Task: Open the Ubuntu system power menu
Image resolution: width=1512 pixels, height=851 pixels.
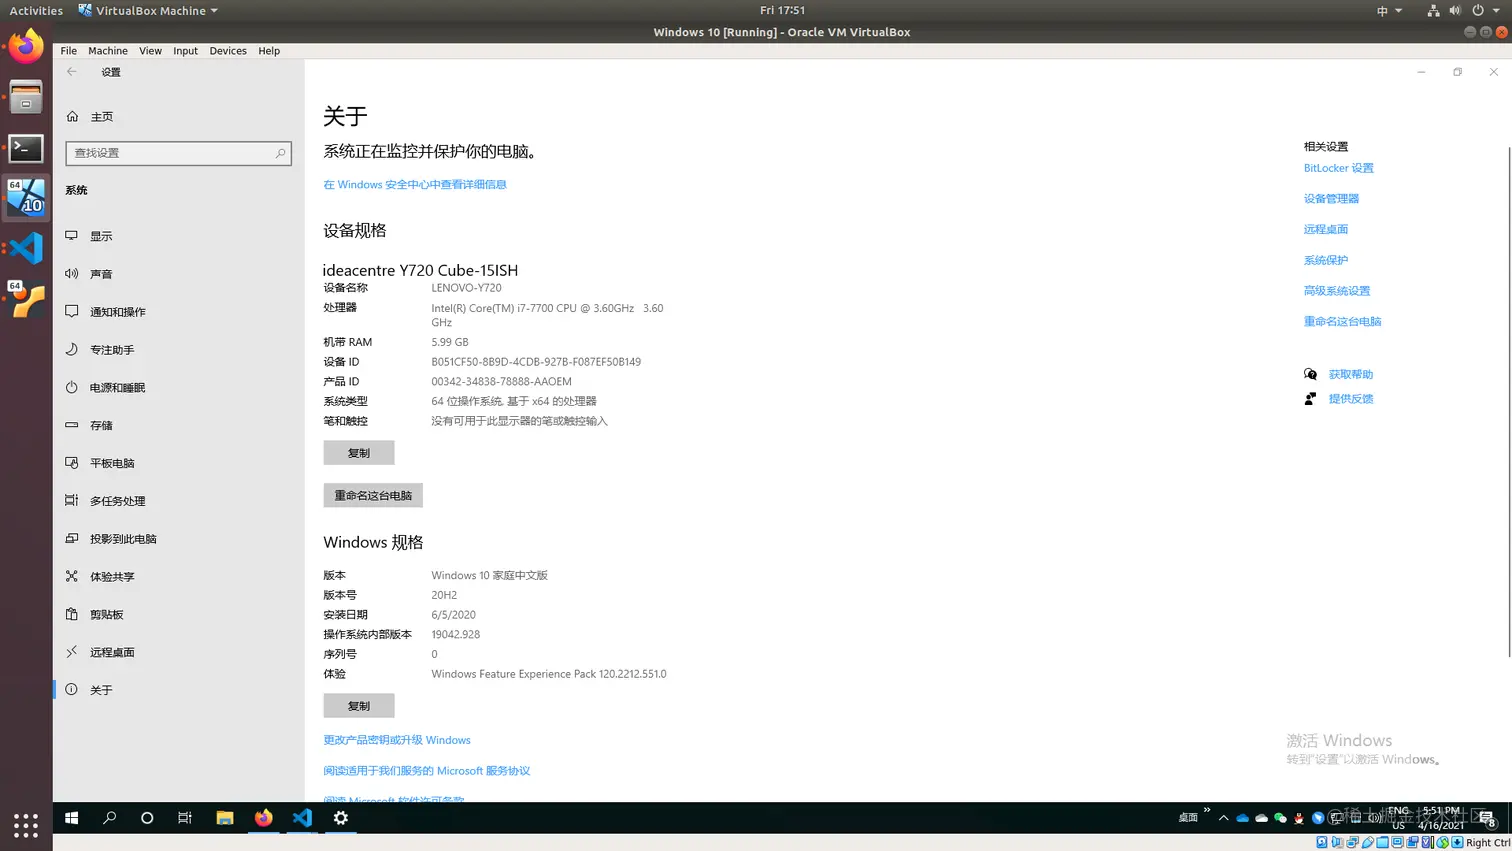Action: 1485,11
